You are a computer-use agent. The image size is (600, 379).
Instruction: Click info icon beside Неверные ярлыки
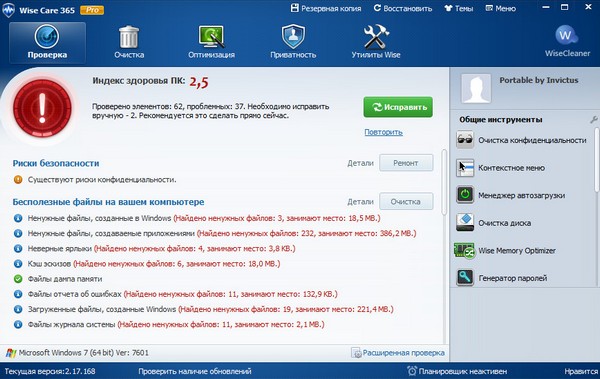[18, 248]
